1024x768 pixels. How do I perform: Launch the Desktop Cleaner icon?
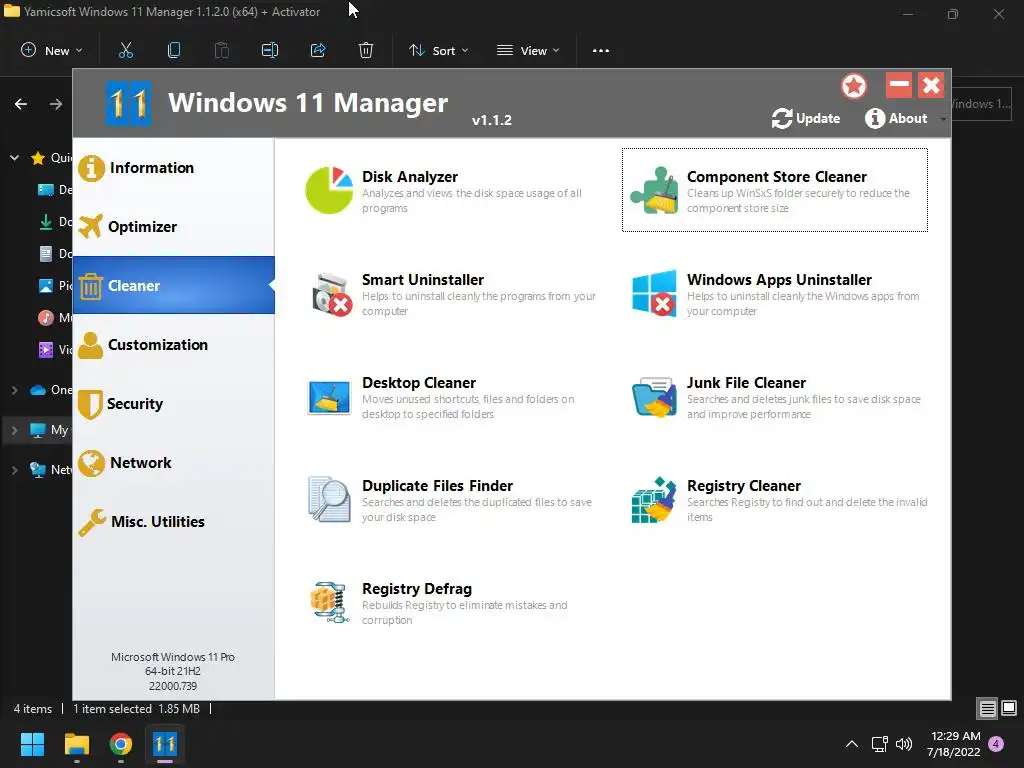click(x=329, y=397)
